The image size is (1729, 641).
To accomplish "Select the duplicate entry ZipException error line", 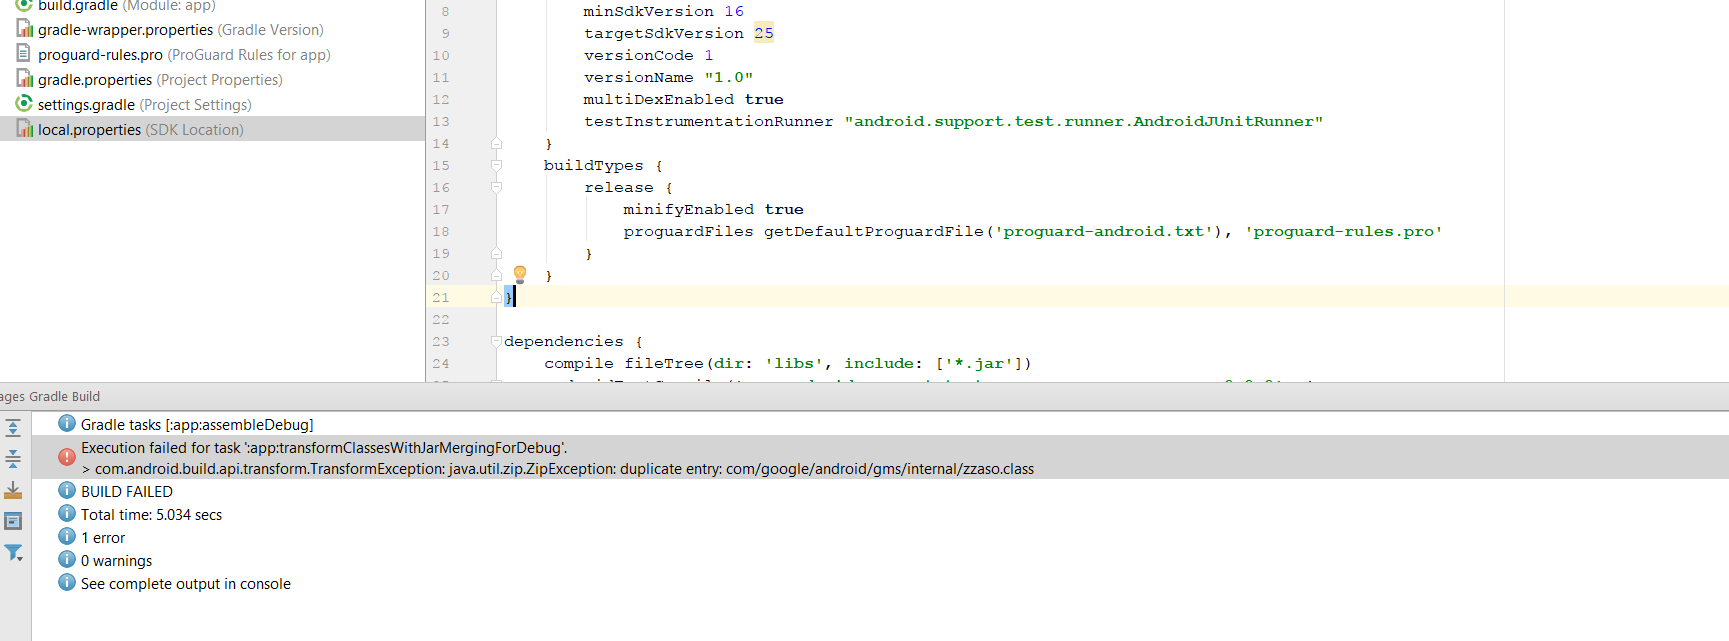I will [564, 469].
